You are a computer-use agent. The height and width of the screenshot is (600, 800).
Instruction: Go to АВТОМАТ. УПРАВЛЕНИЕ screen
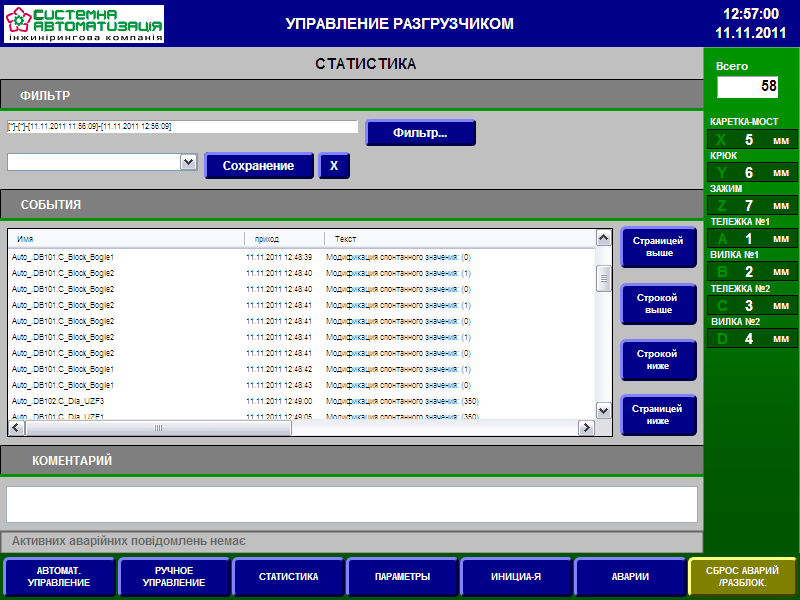(x=59, y=577)
